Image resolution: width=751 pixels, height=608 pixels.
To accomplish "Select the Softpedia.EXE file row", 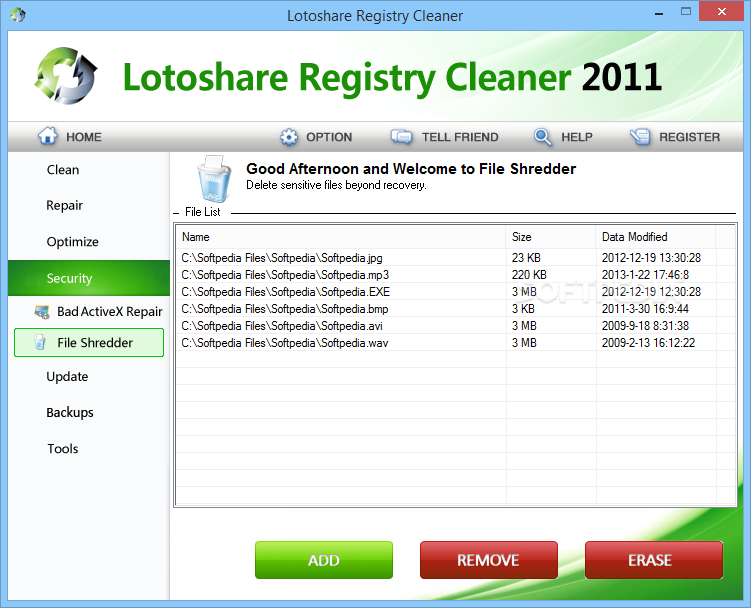I will [x=456, y=292].
